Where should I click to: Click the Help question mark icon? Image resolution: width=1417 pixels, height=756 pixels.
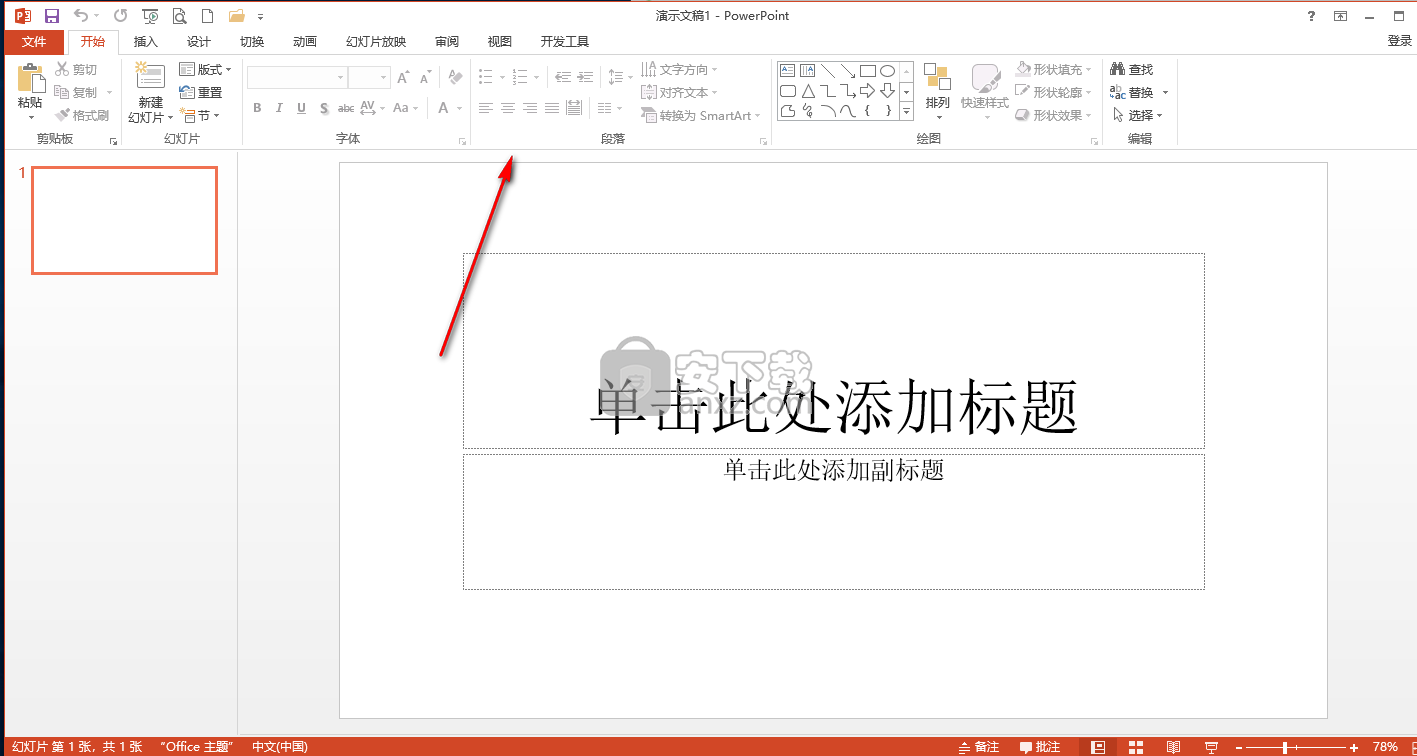click(x=1311, y=16)
